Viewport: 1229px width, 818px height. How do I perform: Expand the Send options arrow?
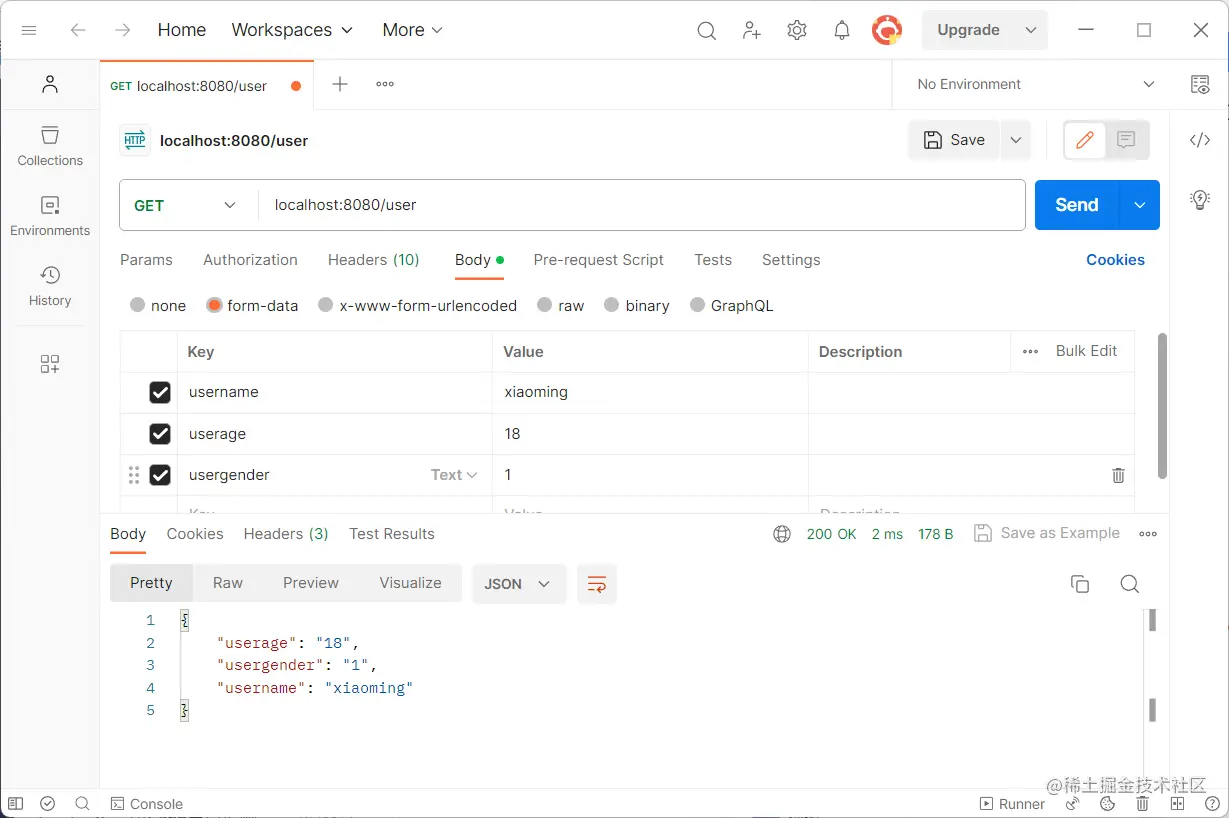(x=1140, y=205)
